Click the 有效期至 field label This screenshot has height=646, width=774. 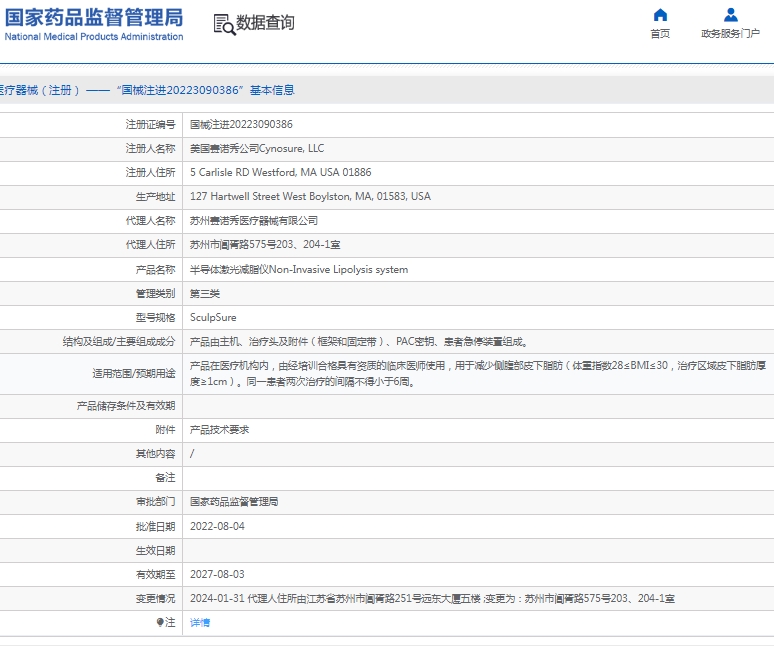click(155, 574)
